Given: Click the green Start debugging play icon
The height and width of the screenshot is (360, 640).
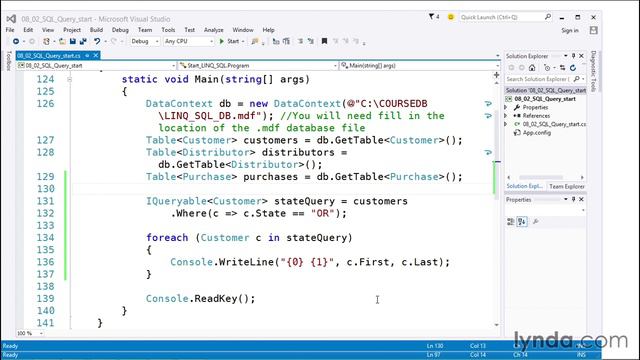Looking at the screenshot, I should click(x=222, y=41).
